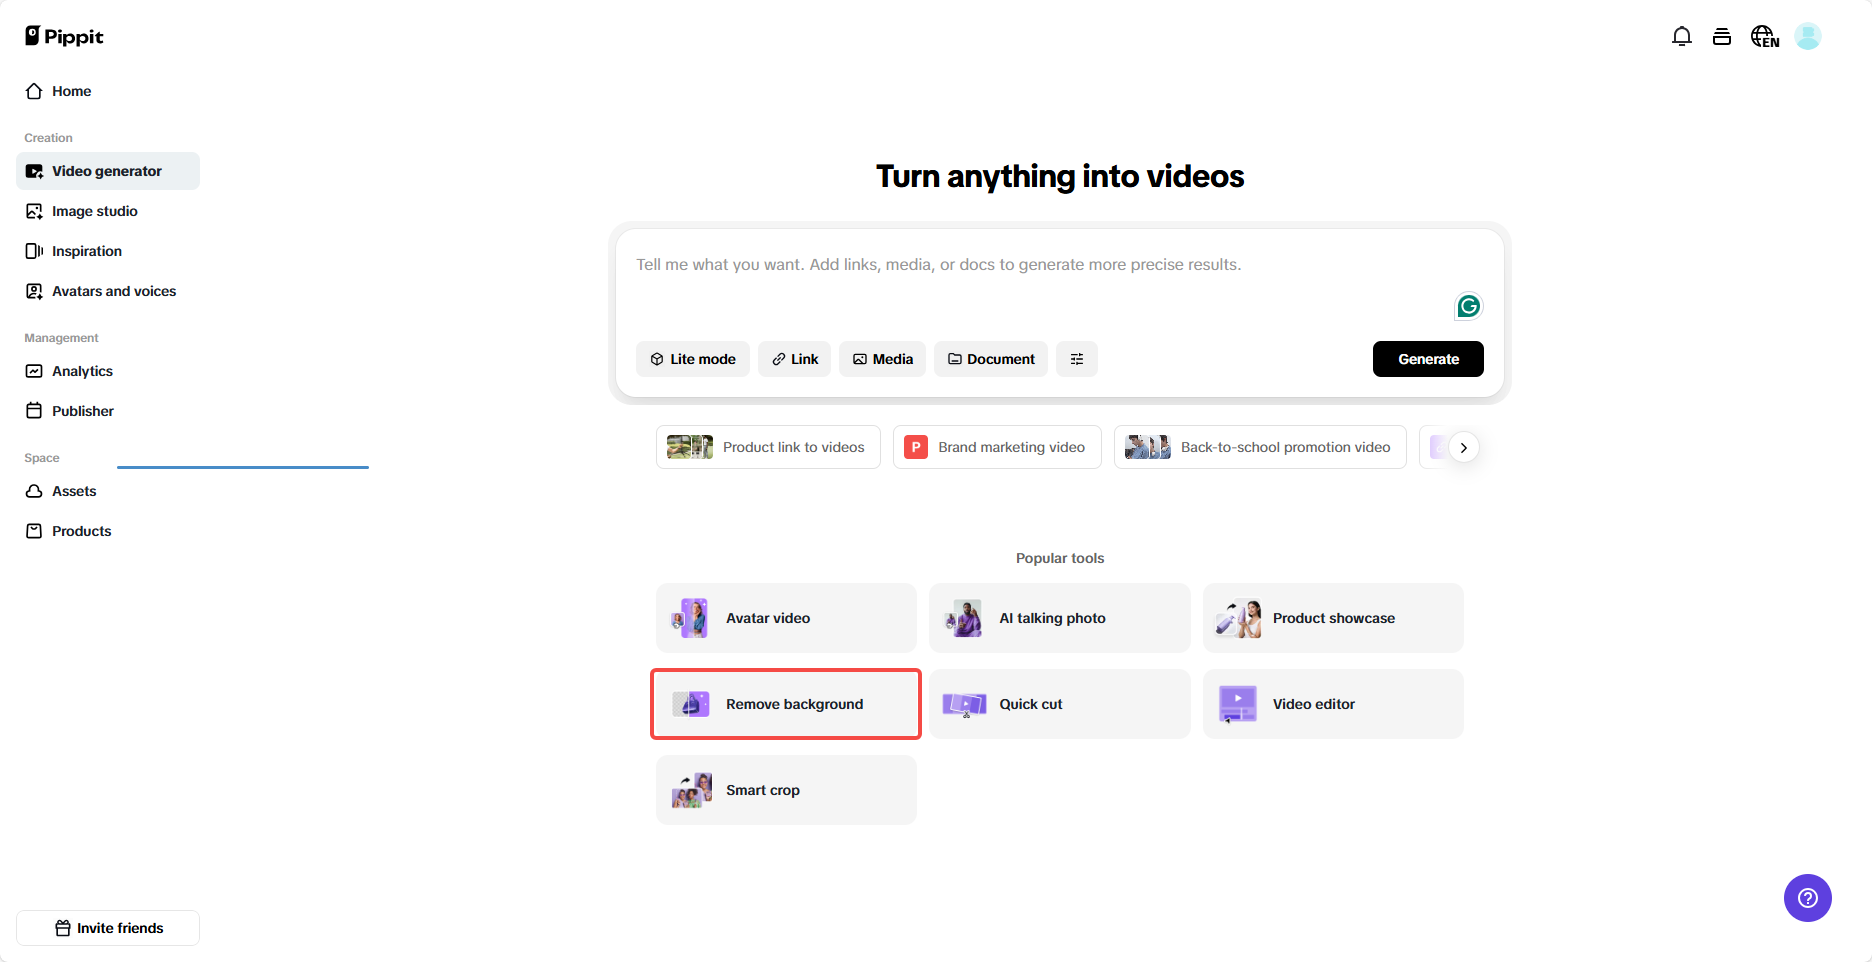The image size is (1872, 962).
Task: Choose Product link to videos suggestion
Action: click(x=768, y=447)
